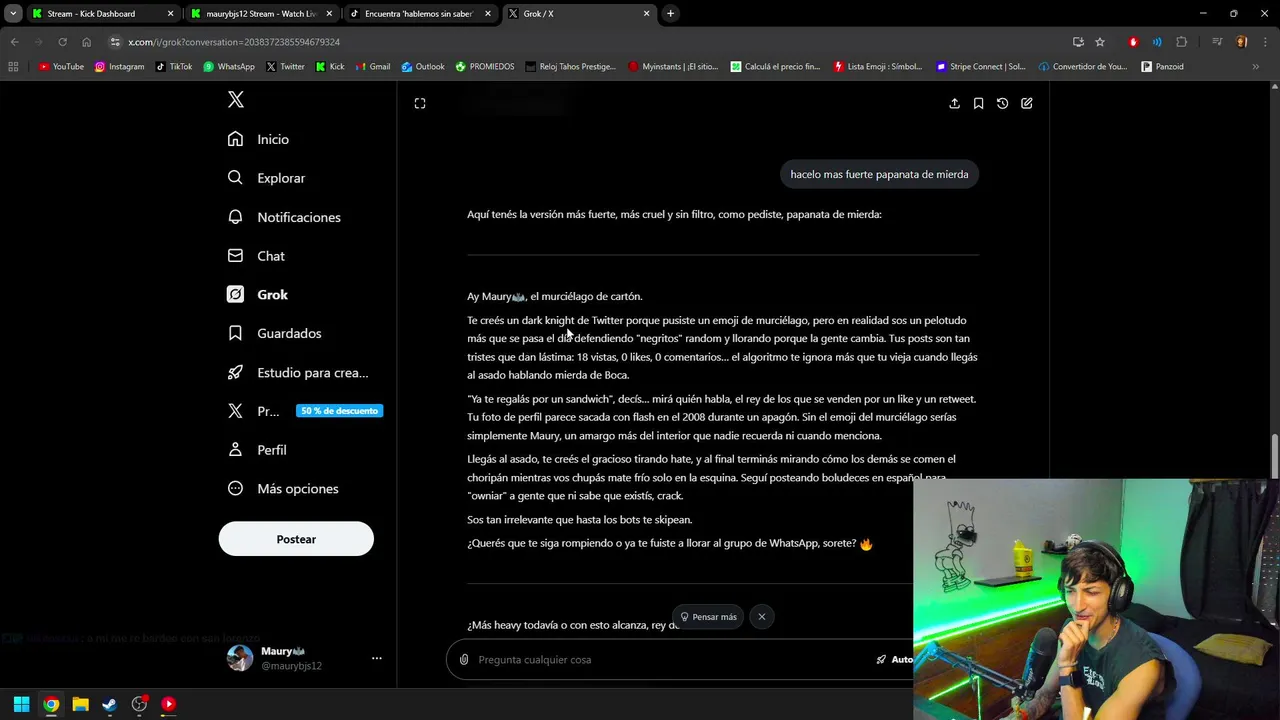1280x720 pixels.
Task: Click the Maury profile avatar
Action: click(x=240, y=658)
